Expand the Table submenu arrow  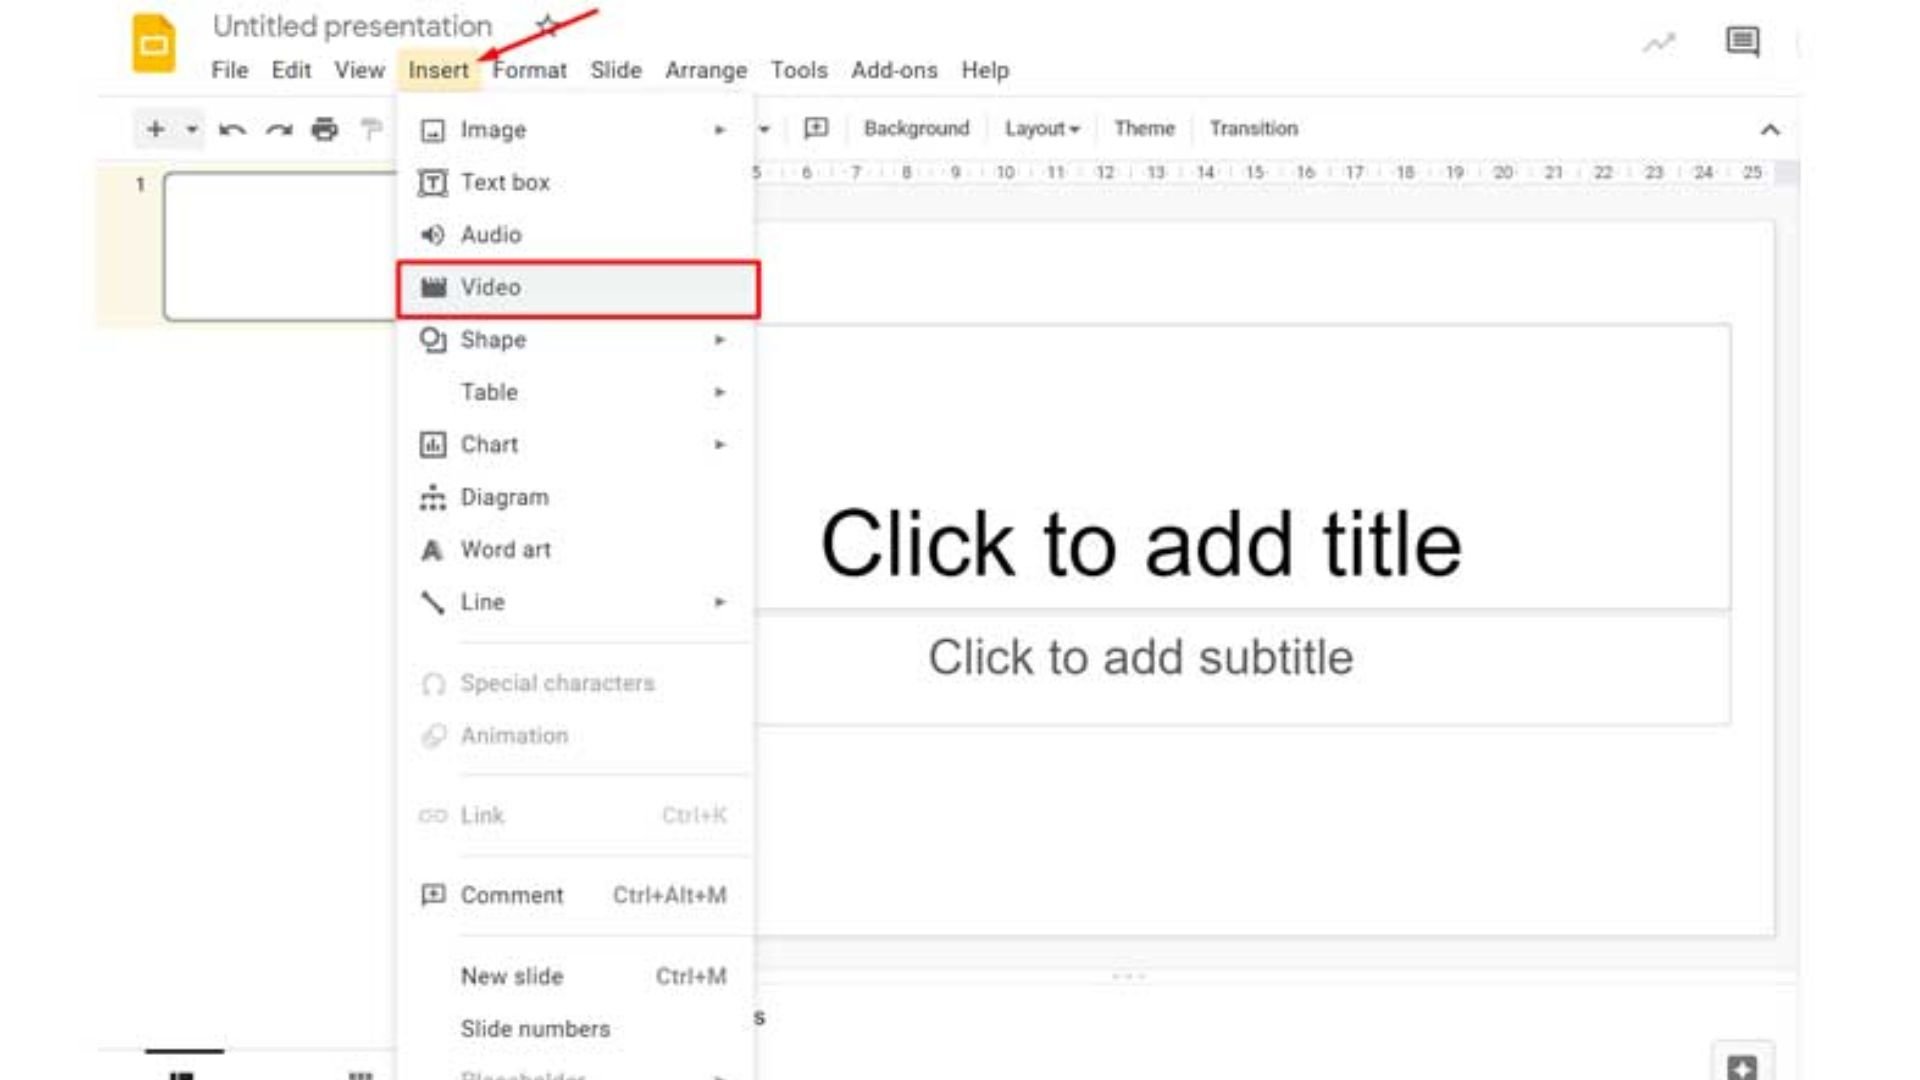[719, 392]
